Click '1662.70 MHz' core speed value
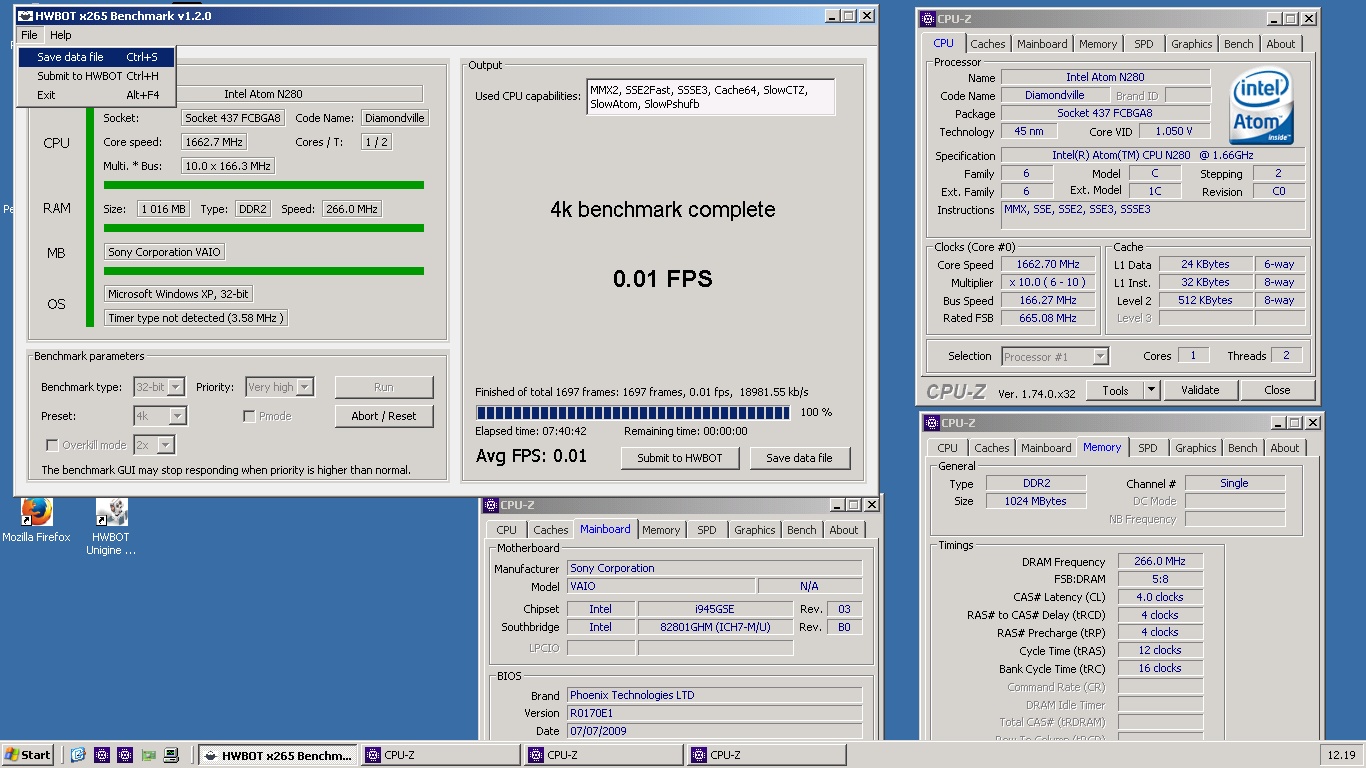The image size is (1366, 768). [x=1047, y=264]
